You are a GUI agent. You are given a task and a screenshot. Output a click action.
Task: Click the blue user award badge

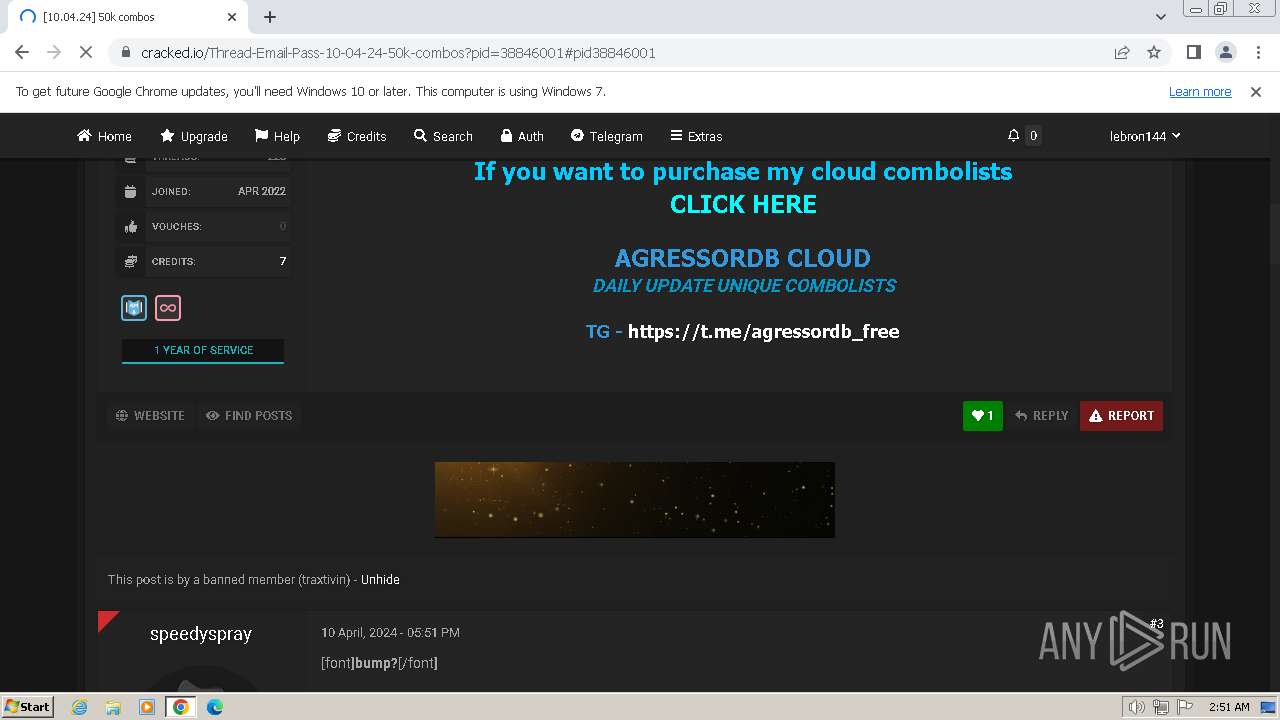coord(134,308)
